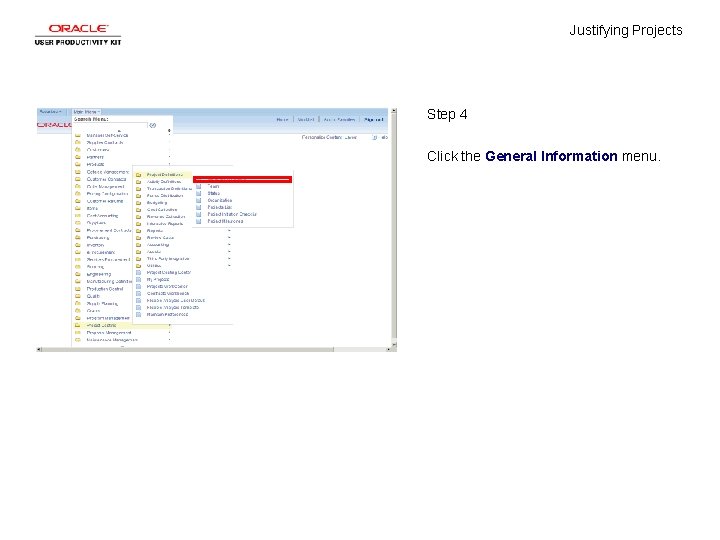Click the Budgeting folder icon

[139, 202]
